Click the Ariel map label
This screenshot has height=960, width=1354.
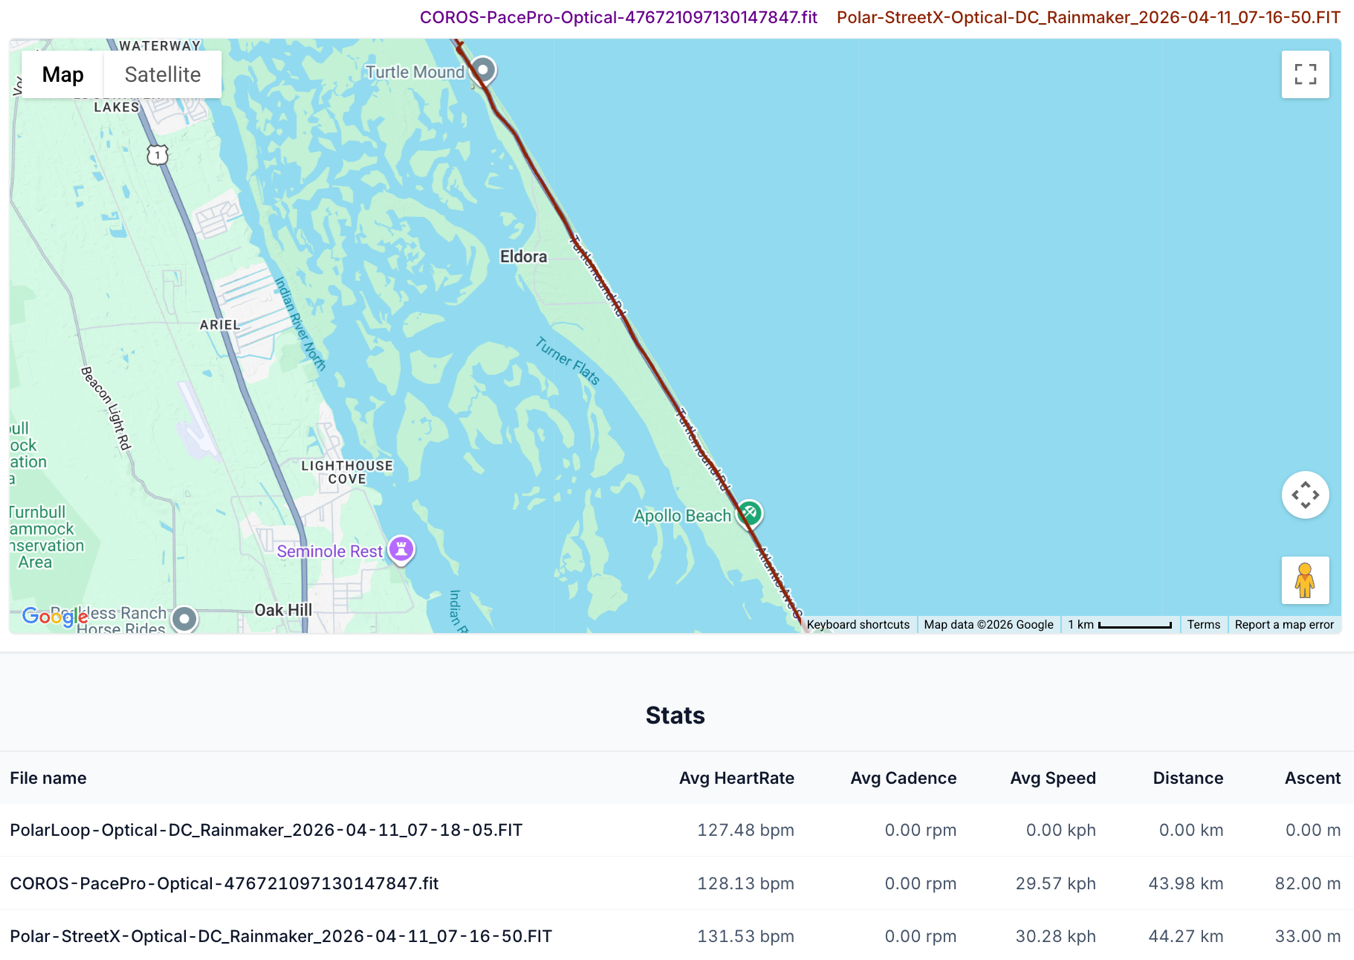(x=220, y=324)
